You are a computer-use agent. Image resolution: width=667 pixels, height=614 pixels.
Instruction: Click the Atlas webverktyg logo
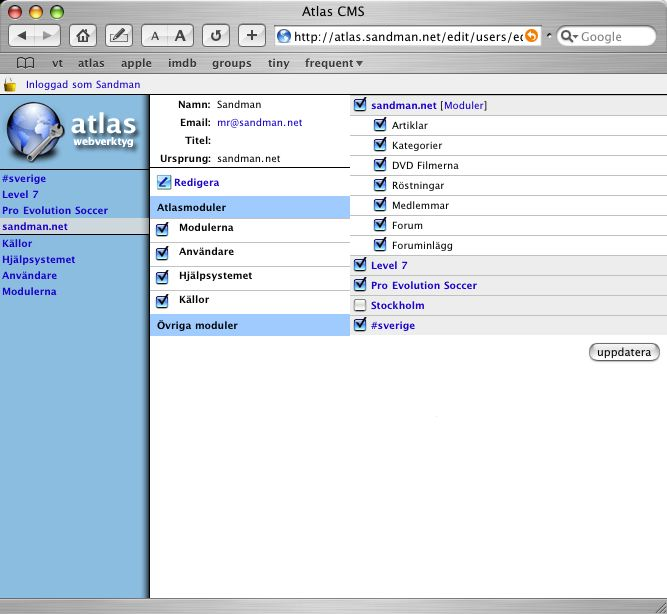74,133
